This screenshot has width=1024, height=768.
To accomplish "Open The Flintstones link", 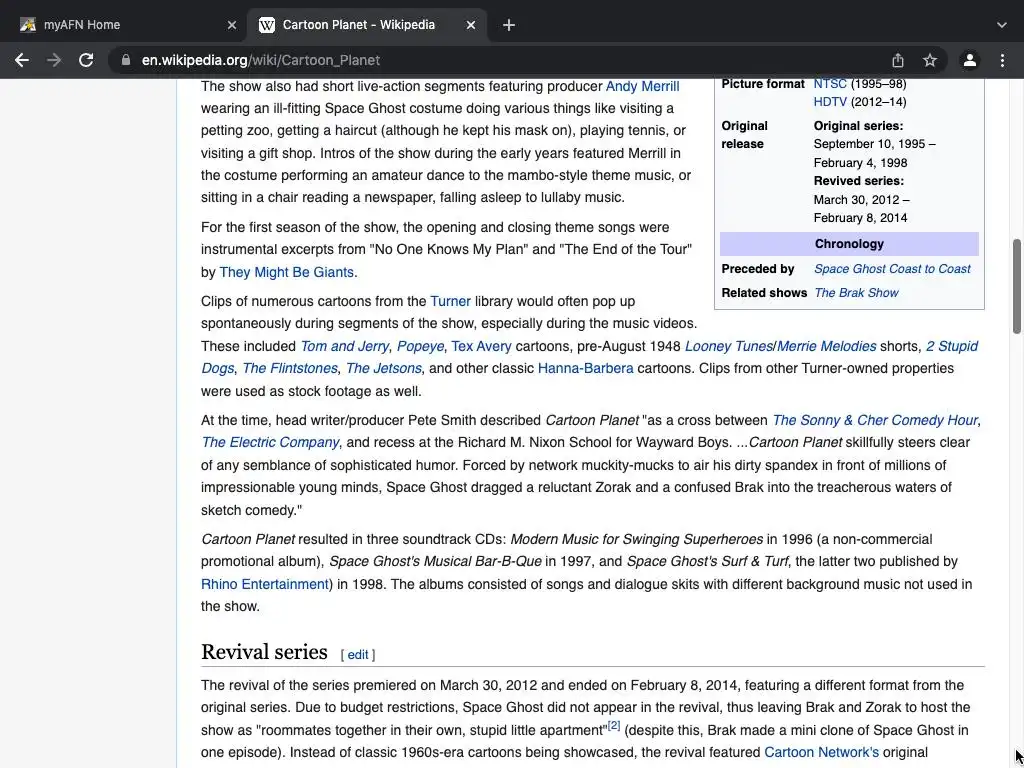I will tap(290, 368).
